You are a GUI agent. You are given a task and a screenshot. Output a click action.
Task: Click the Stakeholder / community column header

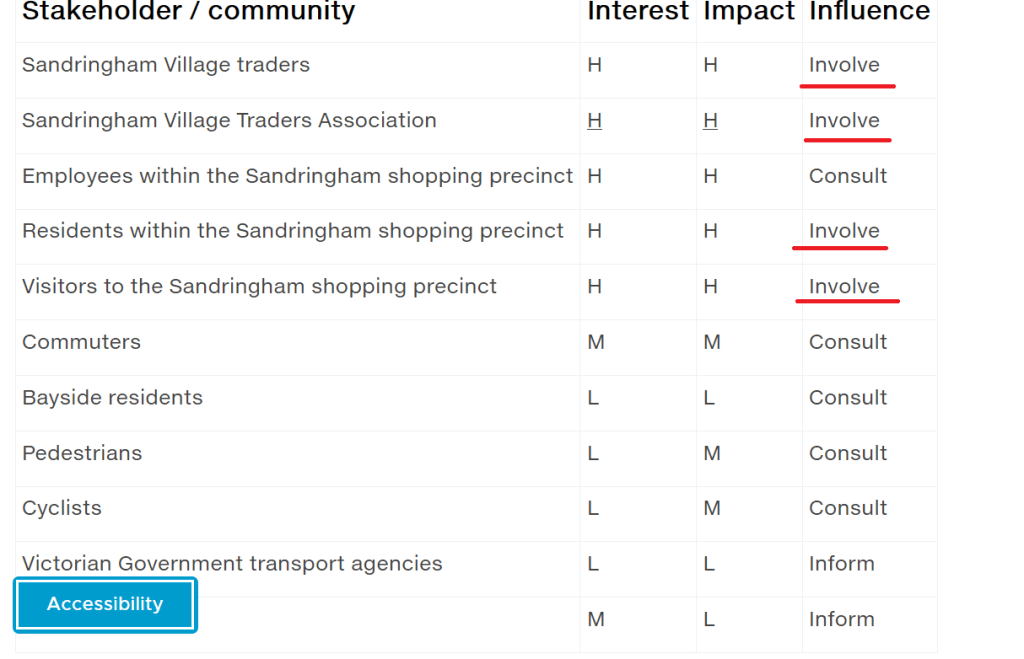pos(188,12)
